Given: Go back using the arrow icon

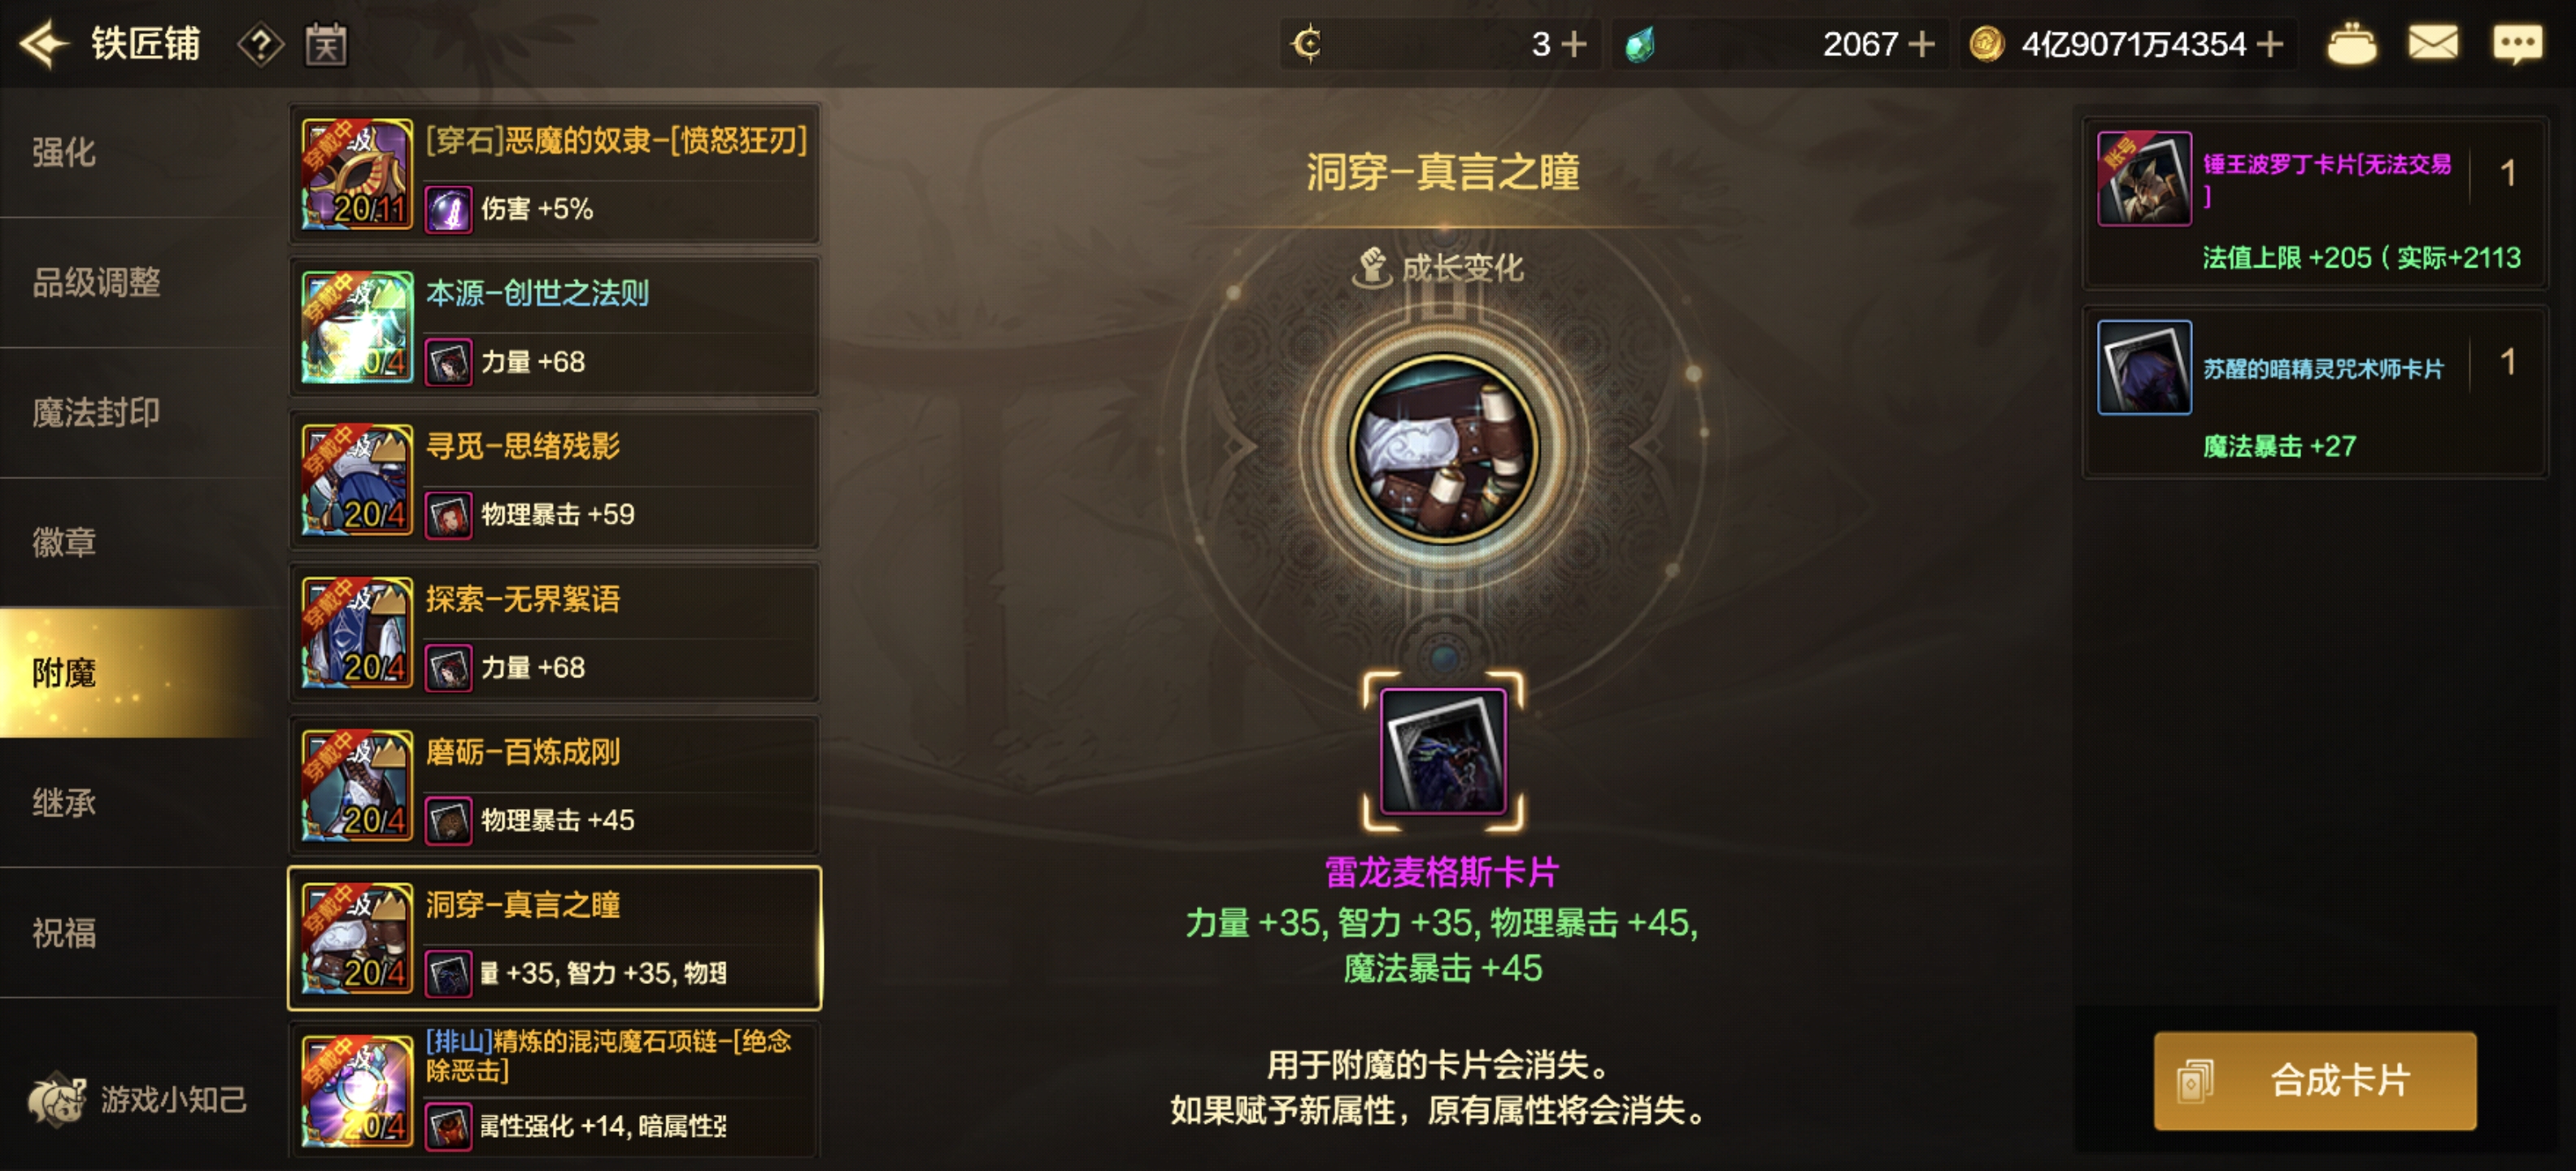Looking at the screenshot, I should coord(44,44).
